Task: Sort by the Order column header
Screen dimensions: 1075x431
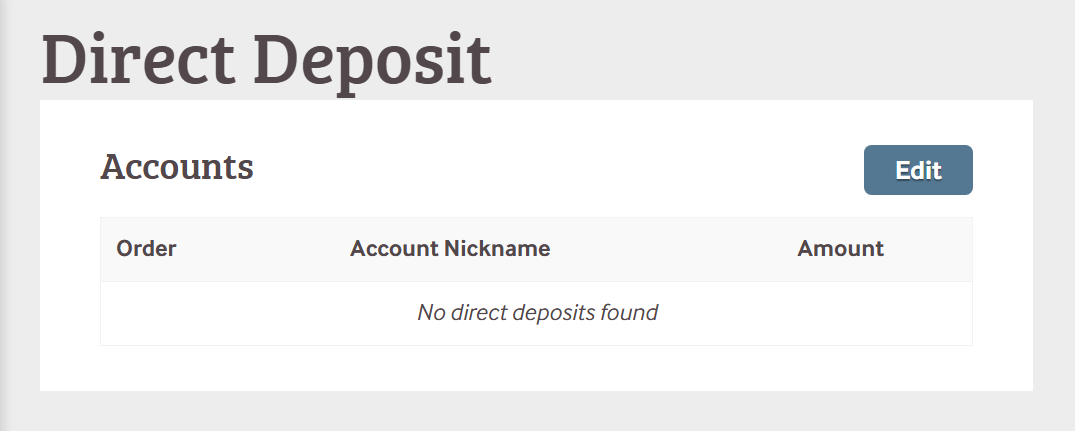Action: [146, 249]
